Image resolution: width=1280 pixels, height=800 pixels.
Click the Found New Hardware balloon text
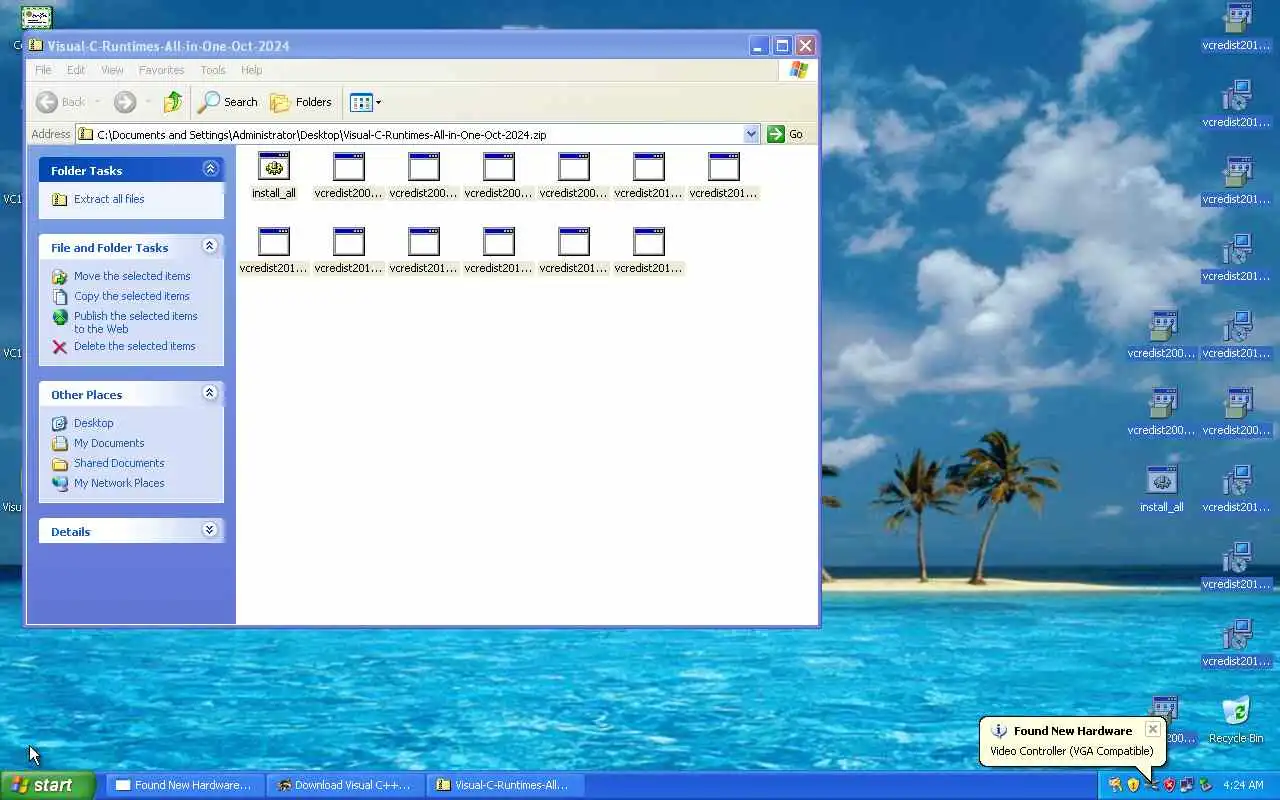coord(1071,751)
